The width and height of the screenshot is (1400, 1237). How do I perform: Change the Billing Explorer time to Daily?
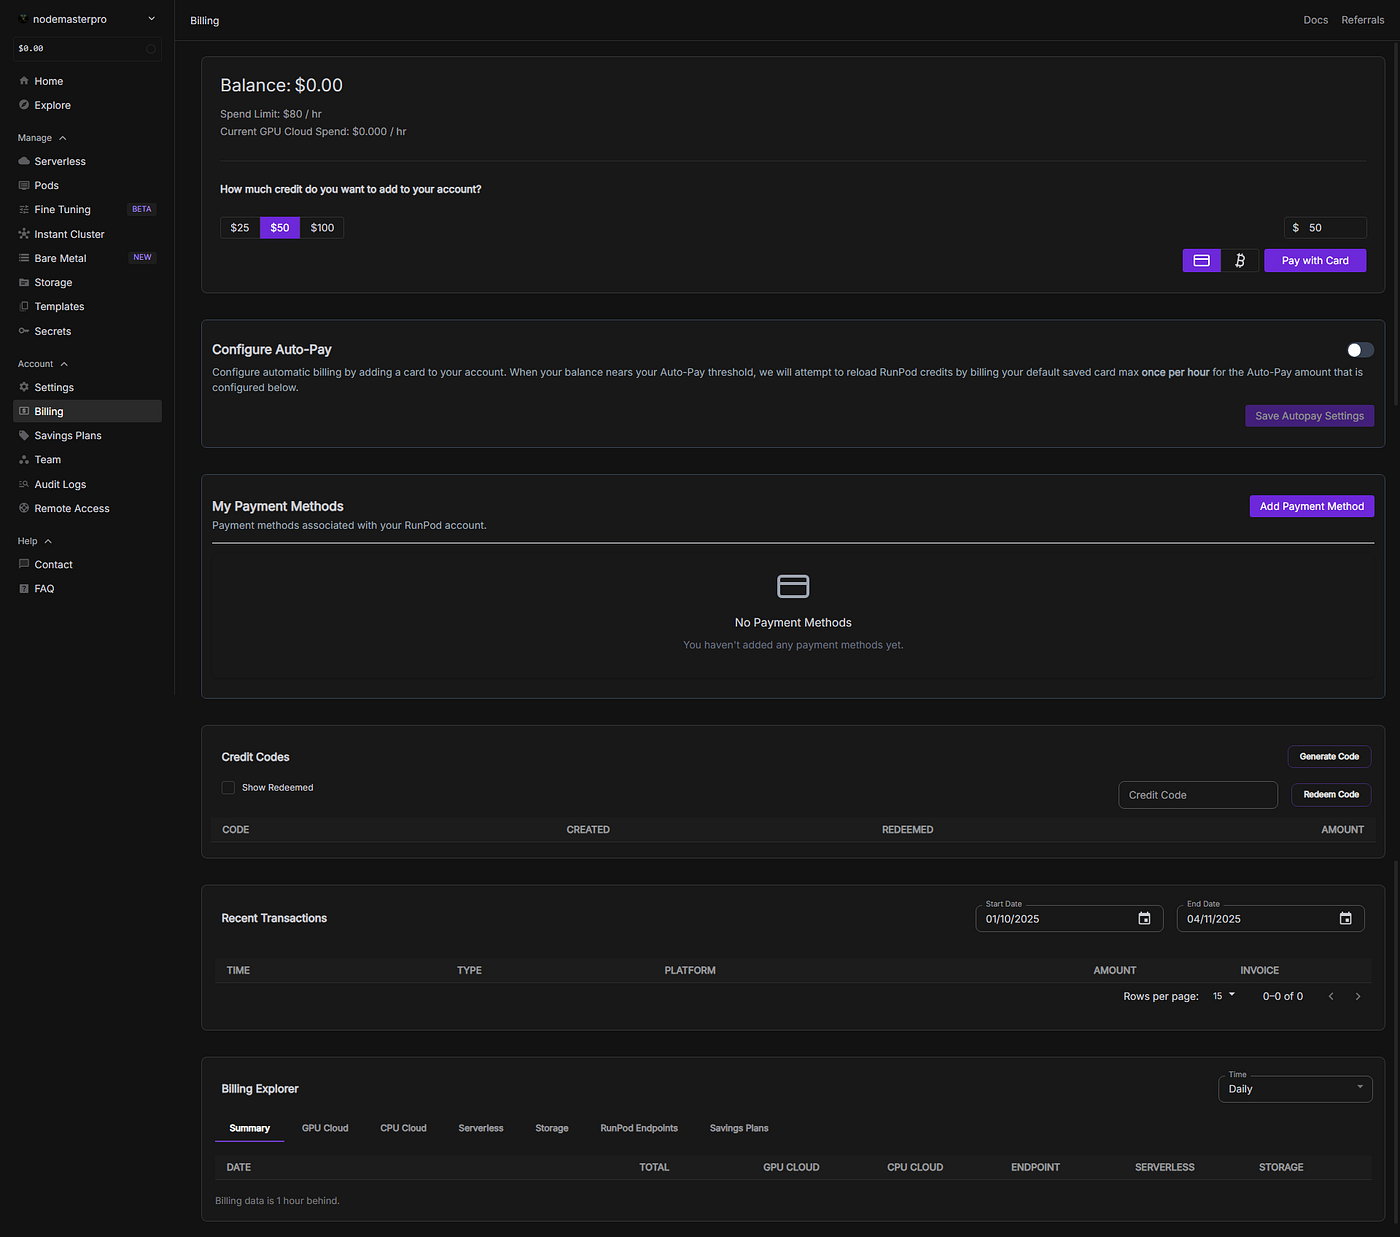coord(1295,1088)
